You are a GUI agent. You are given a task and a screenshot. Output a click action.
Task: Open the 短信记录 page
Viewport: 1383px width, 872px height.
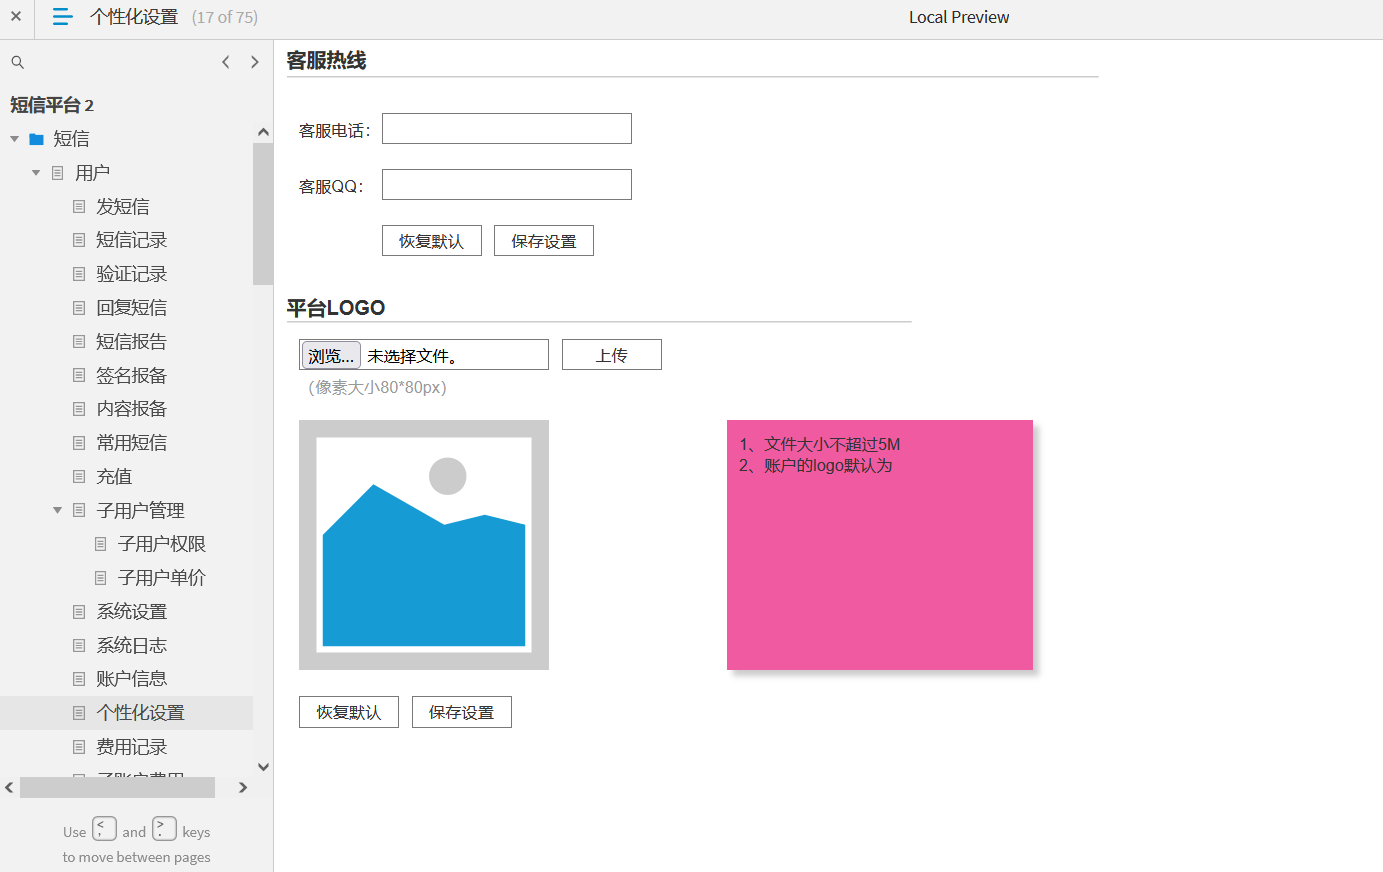131,240
